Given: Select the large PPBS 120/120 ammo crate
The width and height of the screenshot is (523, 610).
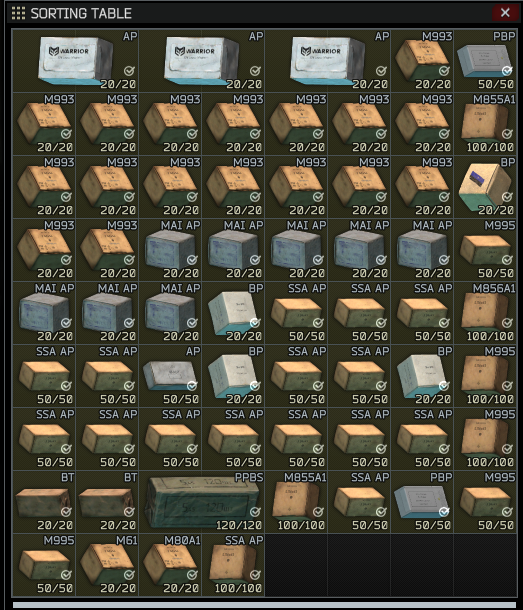Looking at the screenshot, I should coord(202,502).
